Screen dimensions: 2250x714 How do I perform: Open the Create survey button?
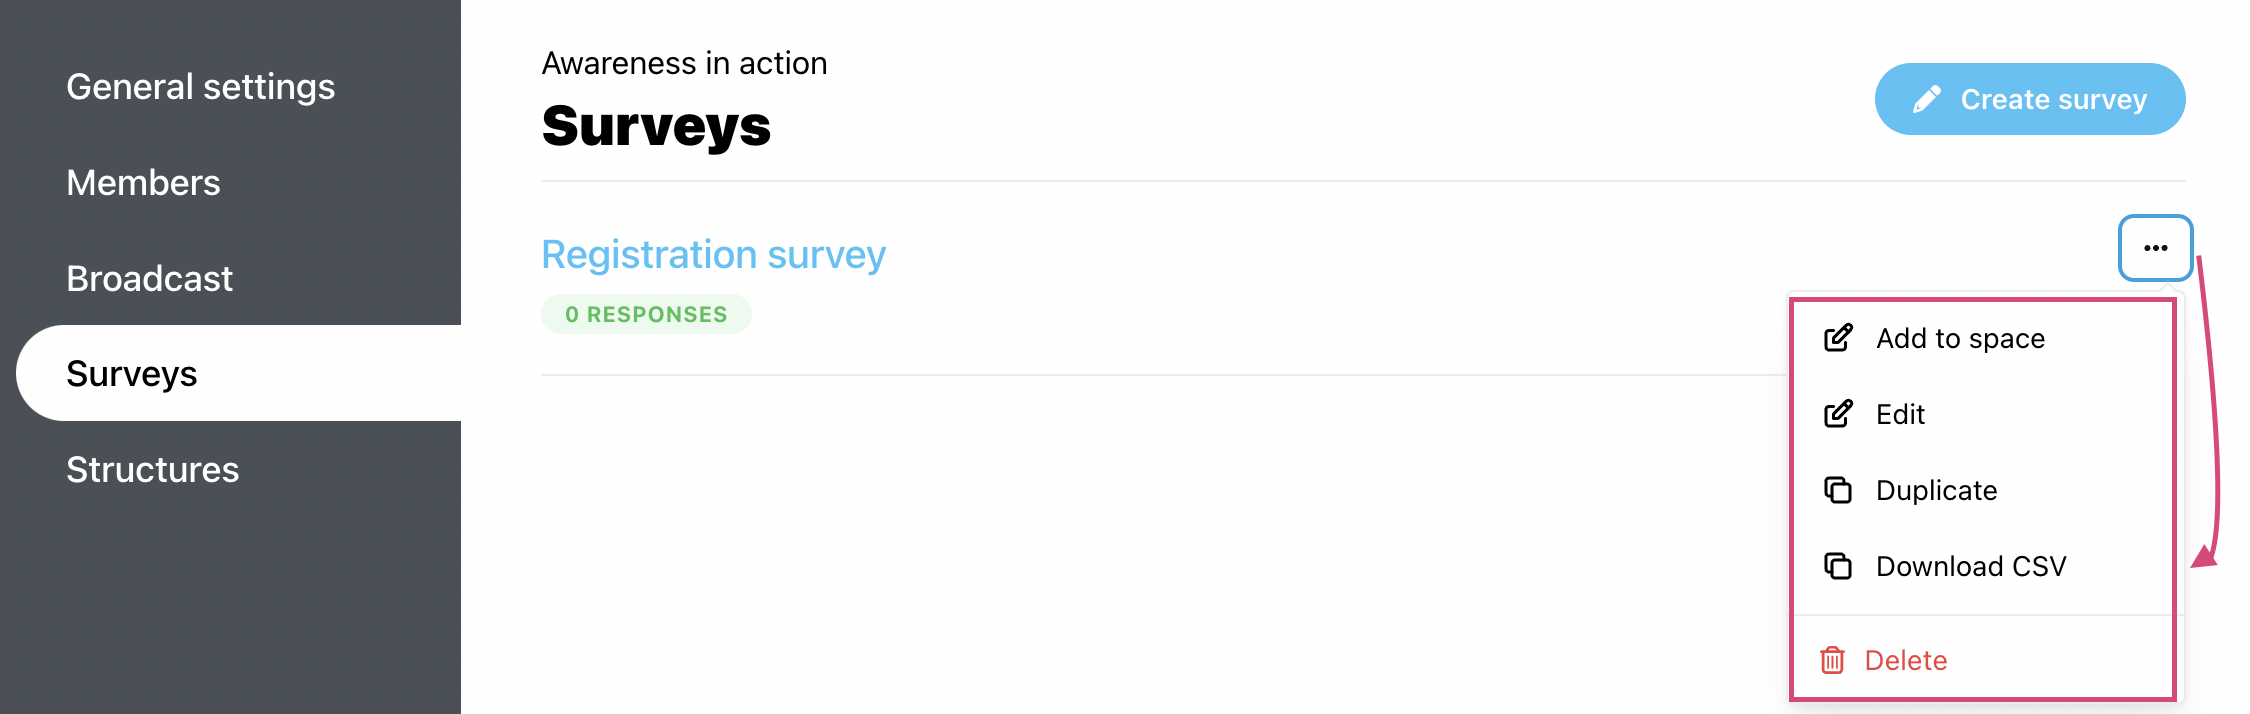pyautogui.click(x=2030, y=99)
